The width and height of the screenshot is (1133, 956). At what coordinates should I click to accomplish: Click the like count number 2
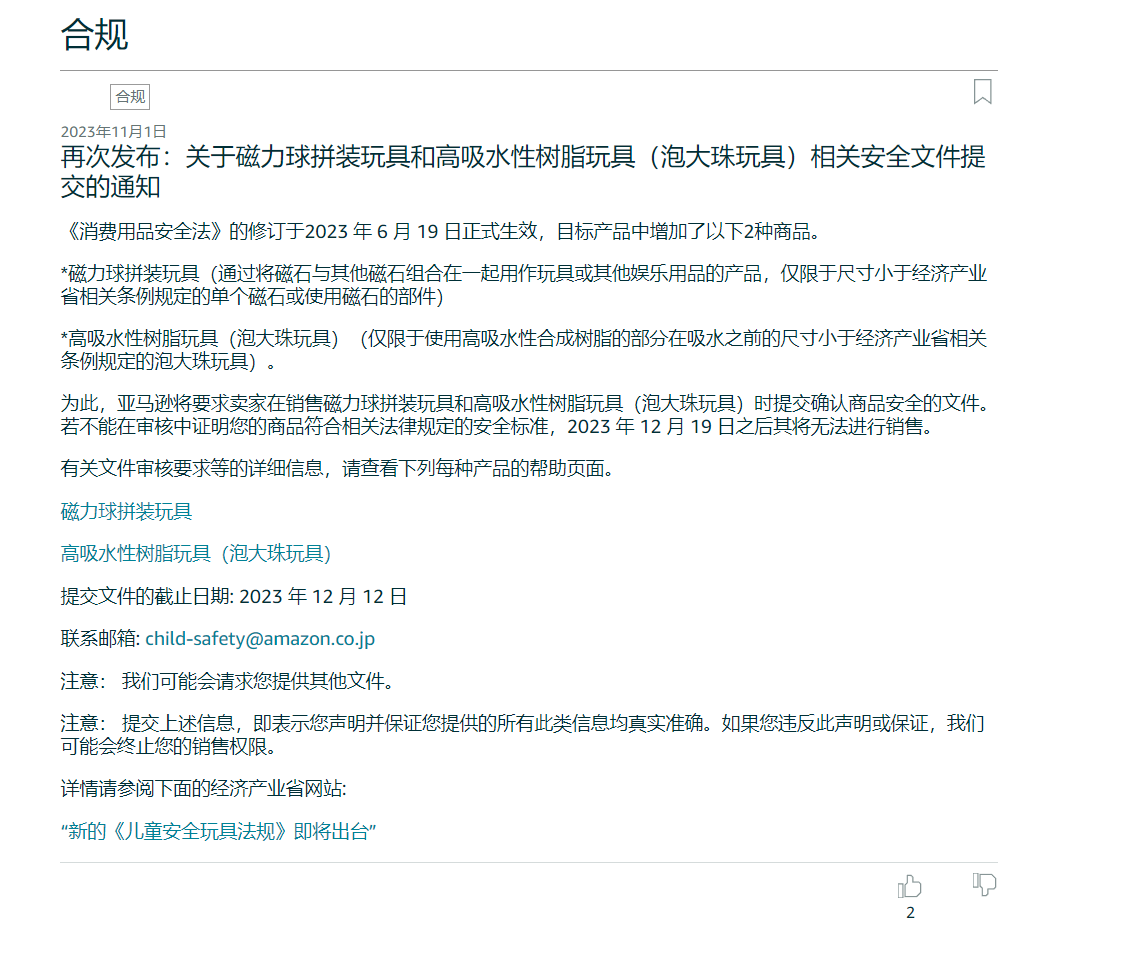pyautogui.click(x=910, y=913)
